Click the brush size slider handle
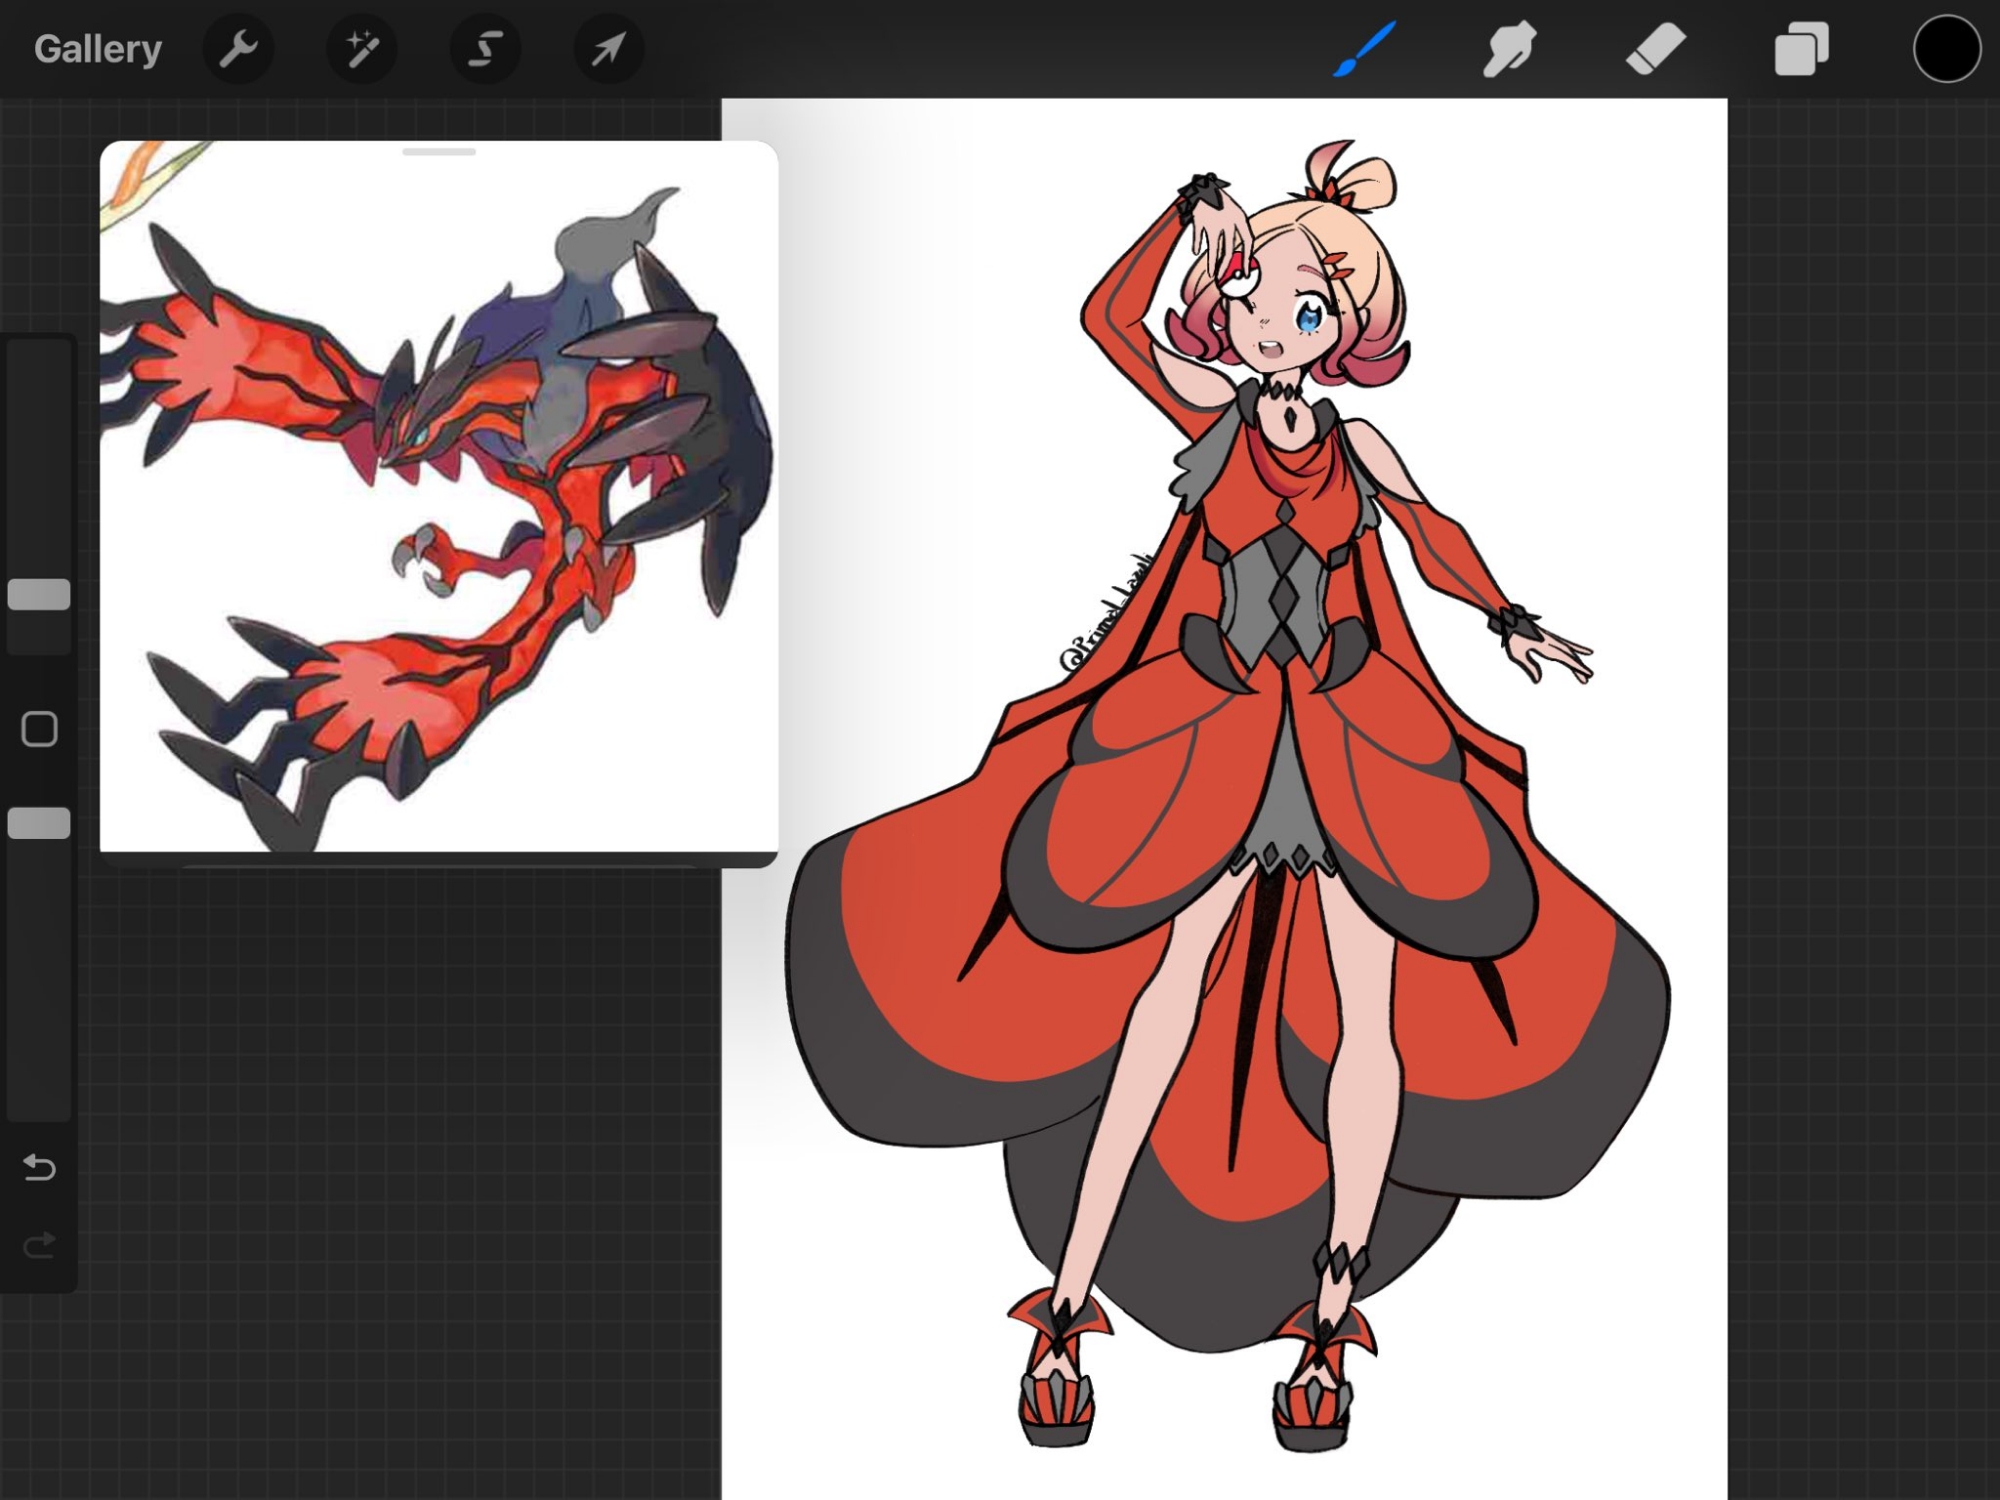This screenshot has height=1500, width=2000. [x=39, y=594]
